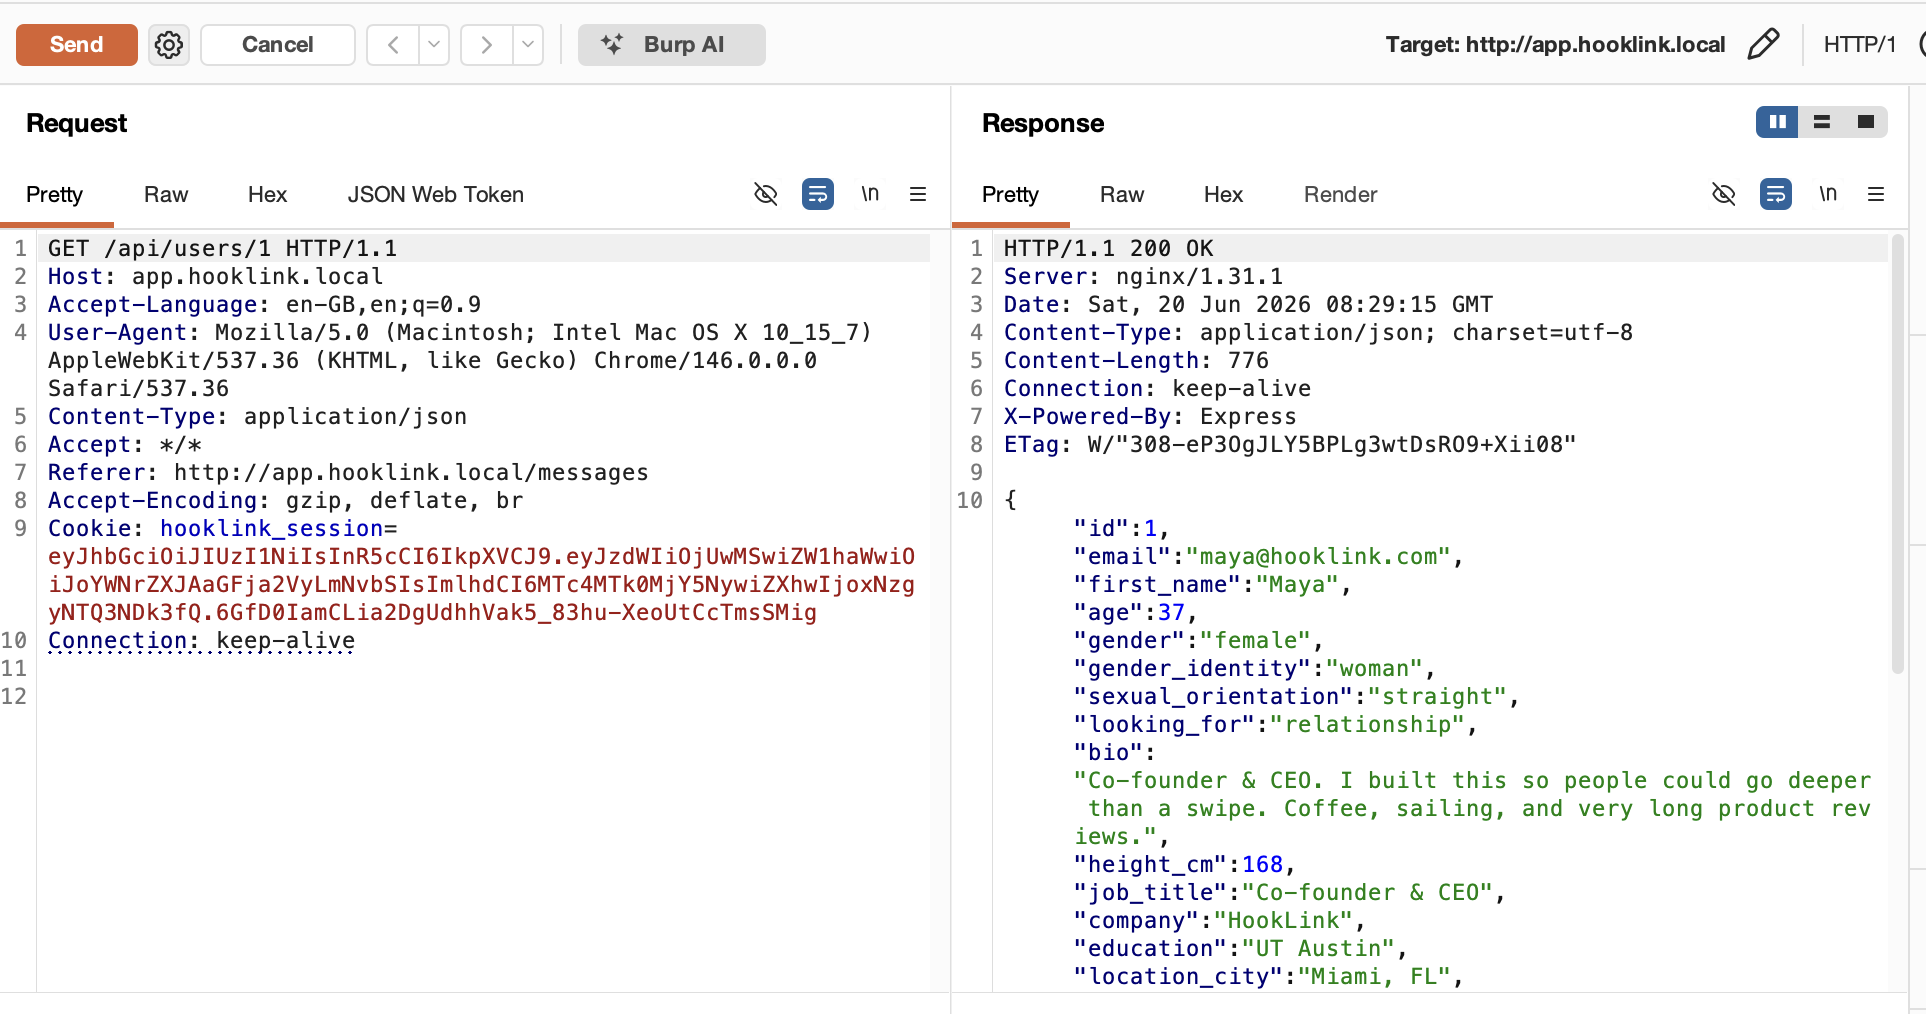
Task: Select side-by-side layout view icon
Action: coord(1778,122)
